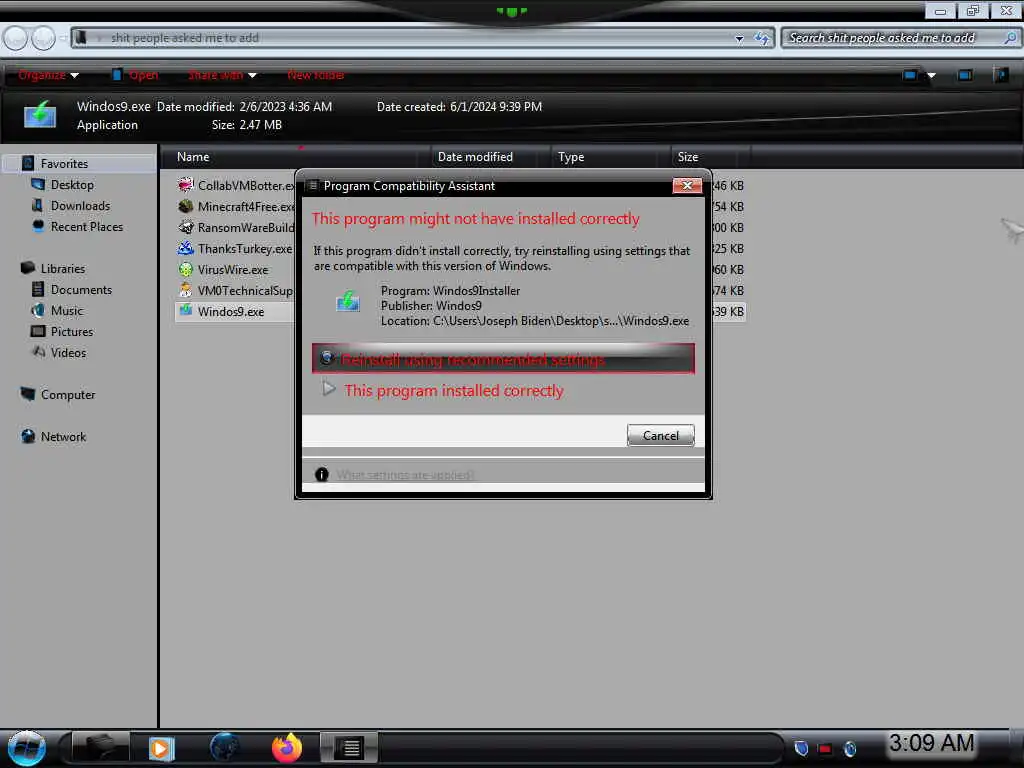Select Network in the navigation pane
Screen dimensions: 1024x768
[63, 436]
